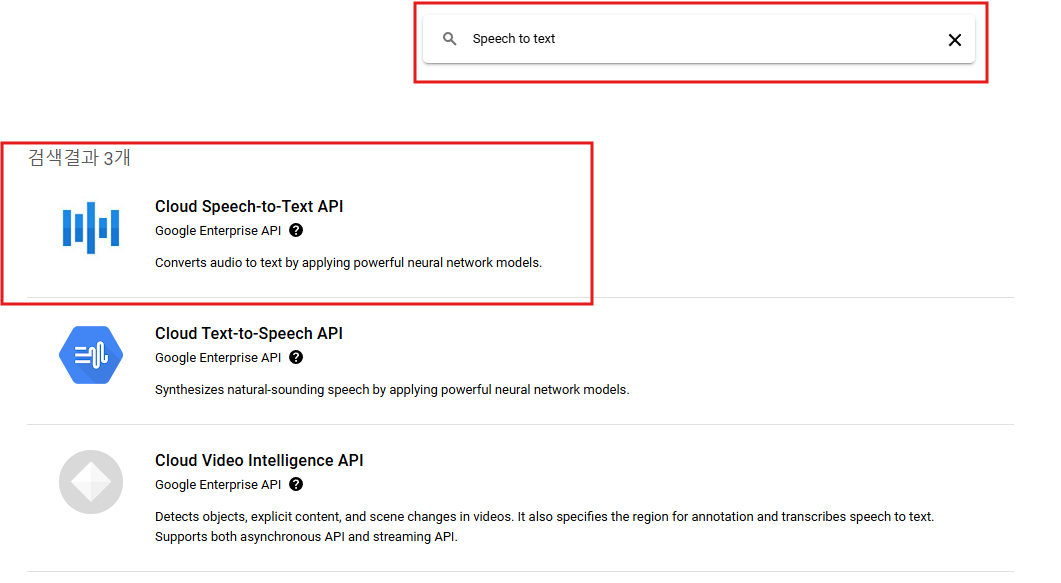Image resolution: width=1061 pixels, height=583 pixels.
Task: Click the 'Converts audio to text' description
Action: point(348,262)
